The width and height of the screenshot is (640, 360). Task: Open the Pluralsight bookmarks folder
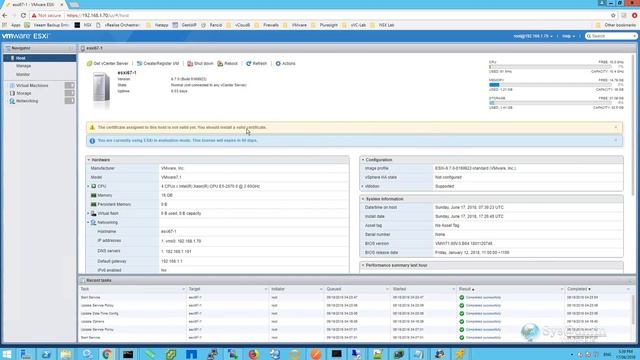pos(324,25)
